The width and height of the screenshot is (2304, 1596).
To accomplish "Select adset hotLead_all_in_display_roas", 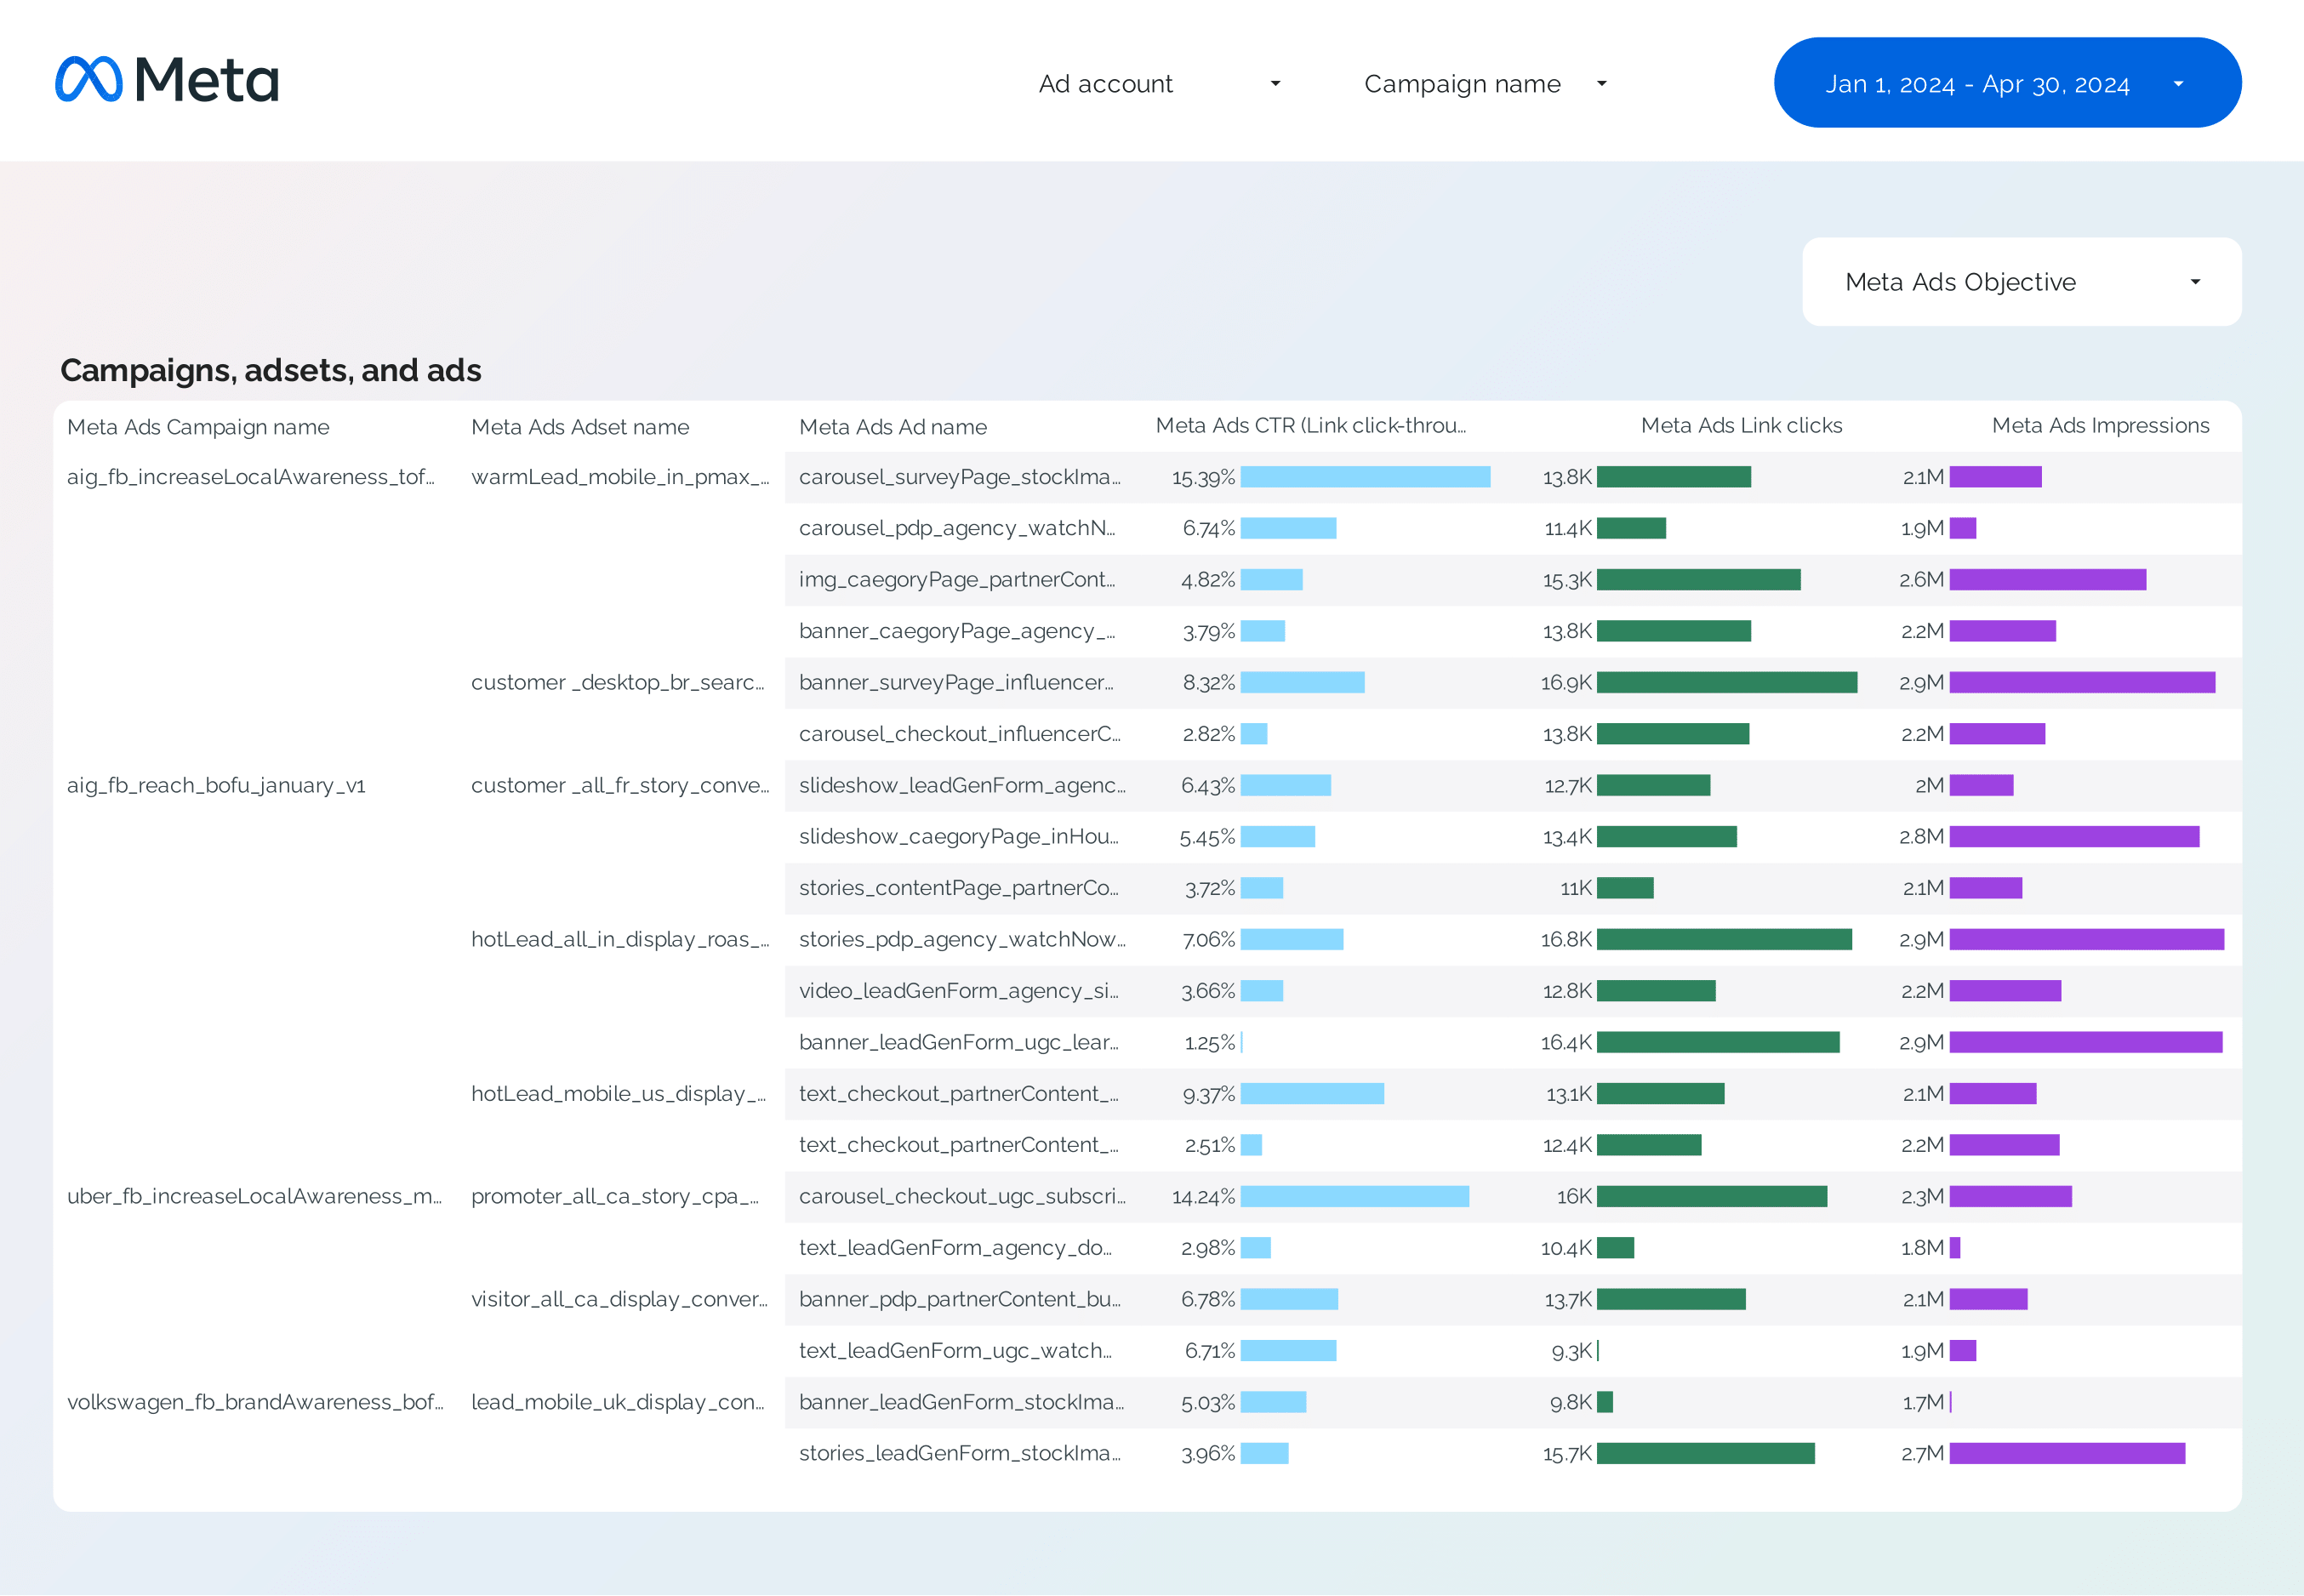I will (620, 940).
